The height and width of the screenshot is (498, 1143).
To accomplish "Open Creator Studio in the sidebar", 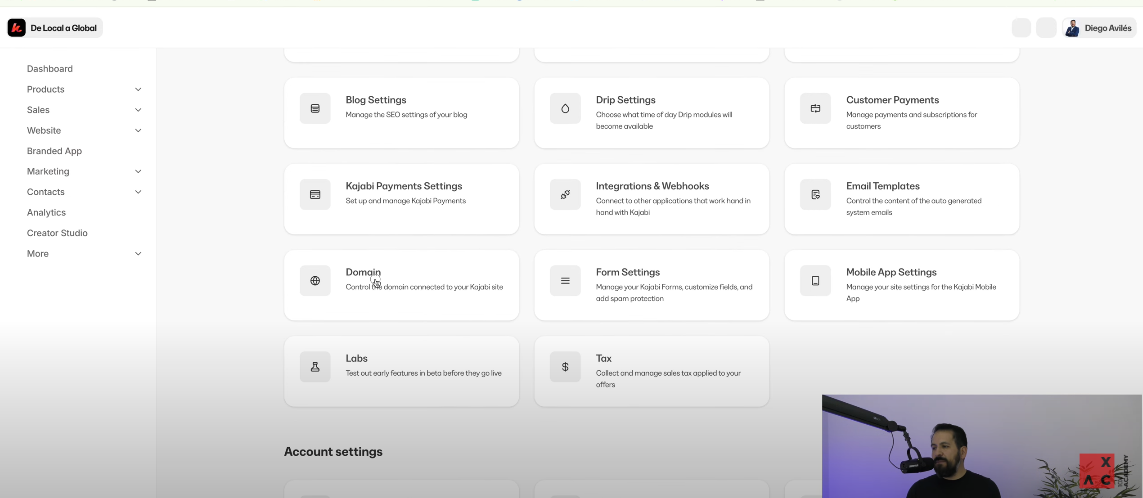I will click(x=57, y=233).
